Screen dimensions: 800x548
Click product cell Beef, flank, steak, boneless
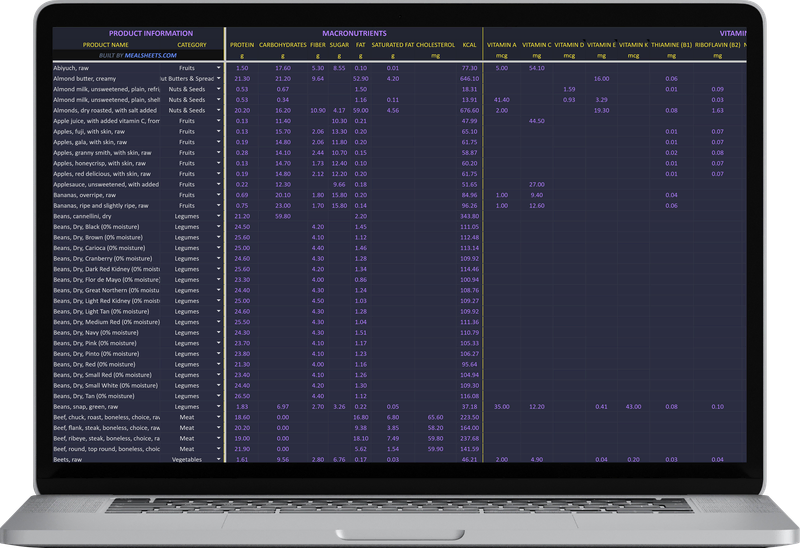coord(106,428)
